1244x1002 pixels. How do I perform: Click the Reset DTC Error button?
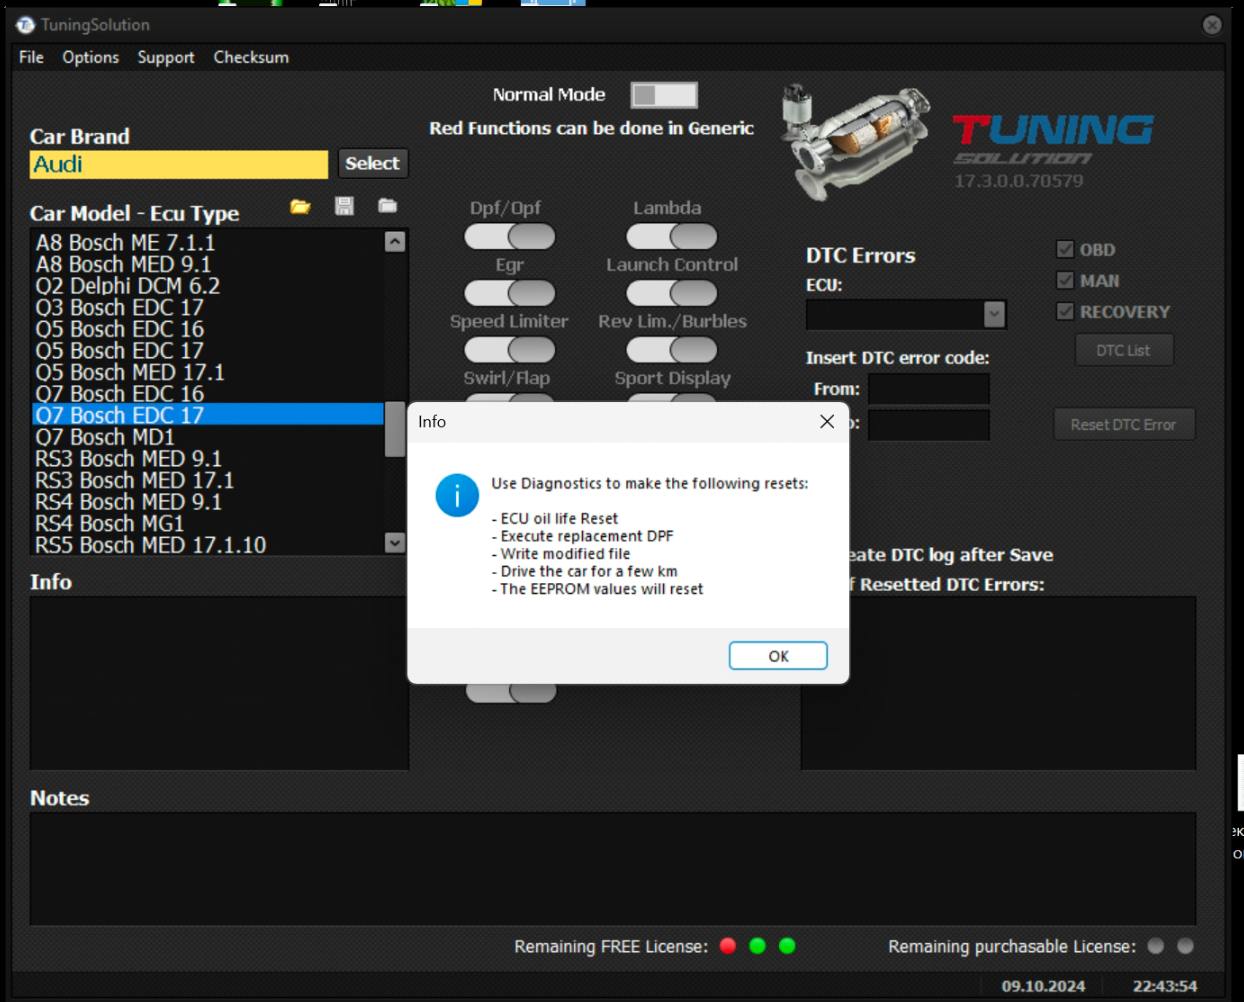(x=1124, y=424)
